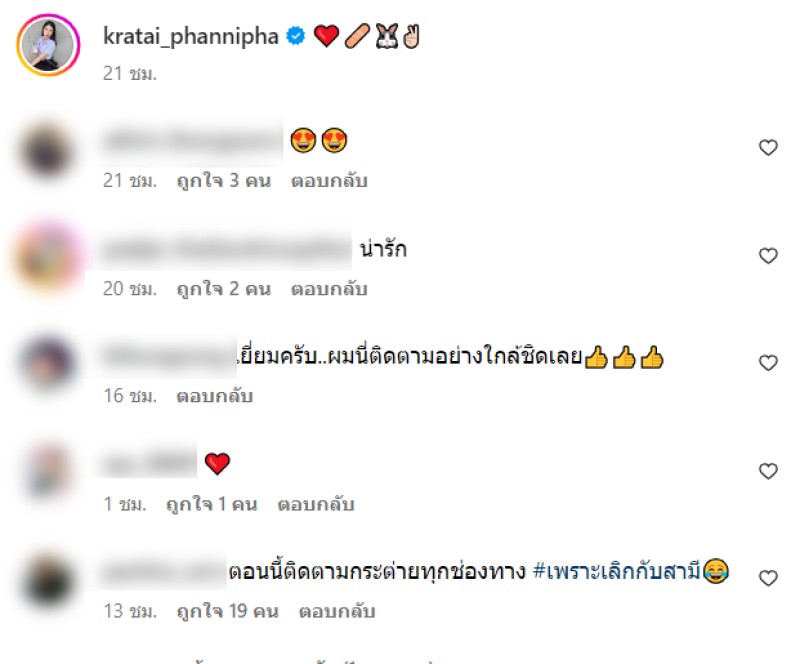The width and height of the screenshot is (800, 664).
Task: Open kratai_phannipha profile picture story
Action: coord(48,45)
